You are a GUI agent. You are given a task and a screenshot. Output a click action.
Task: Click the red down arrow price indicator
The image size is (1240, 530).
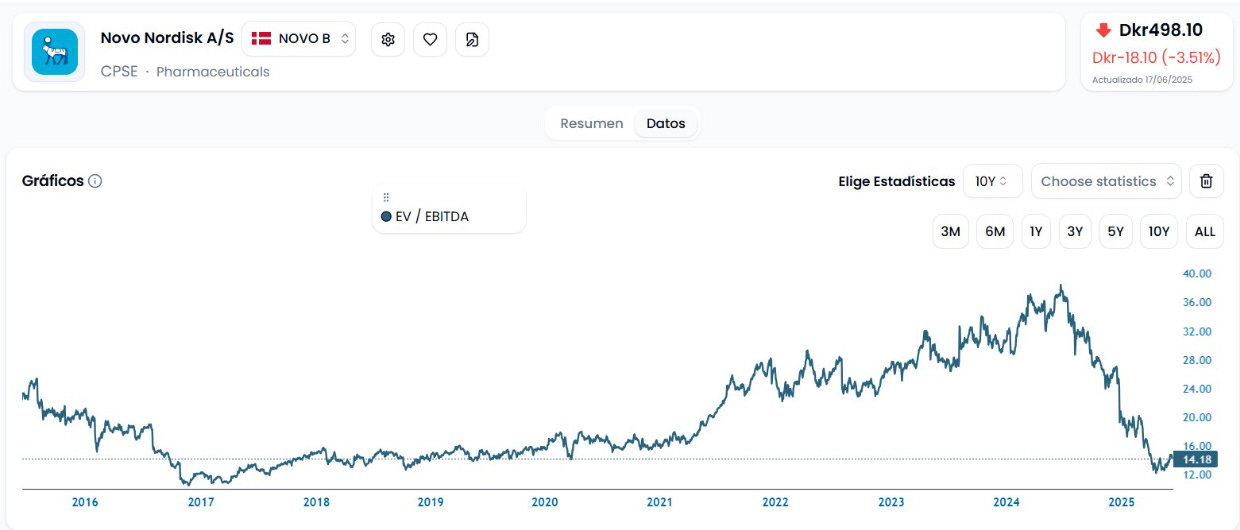coord(1104,30)
